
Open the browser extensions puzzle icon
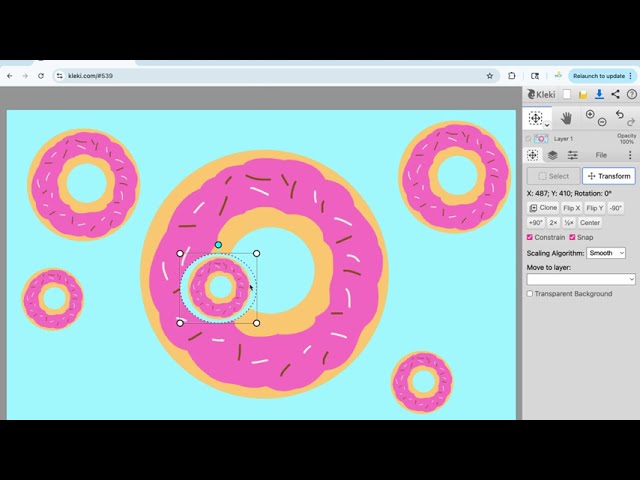[x=511, y=76]
